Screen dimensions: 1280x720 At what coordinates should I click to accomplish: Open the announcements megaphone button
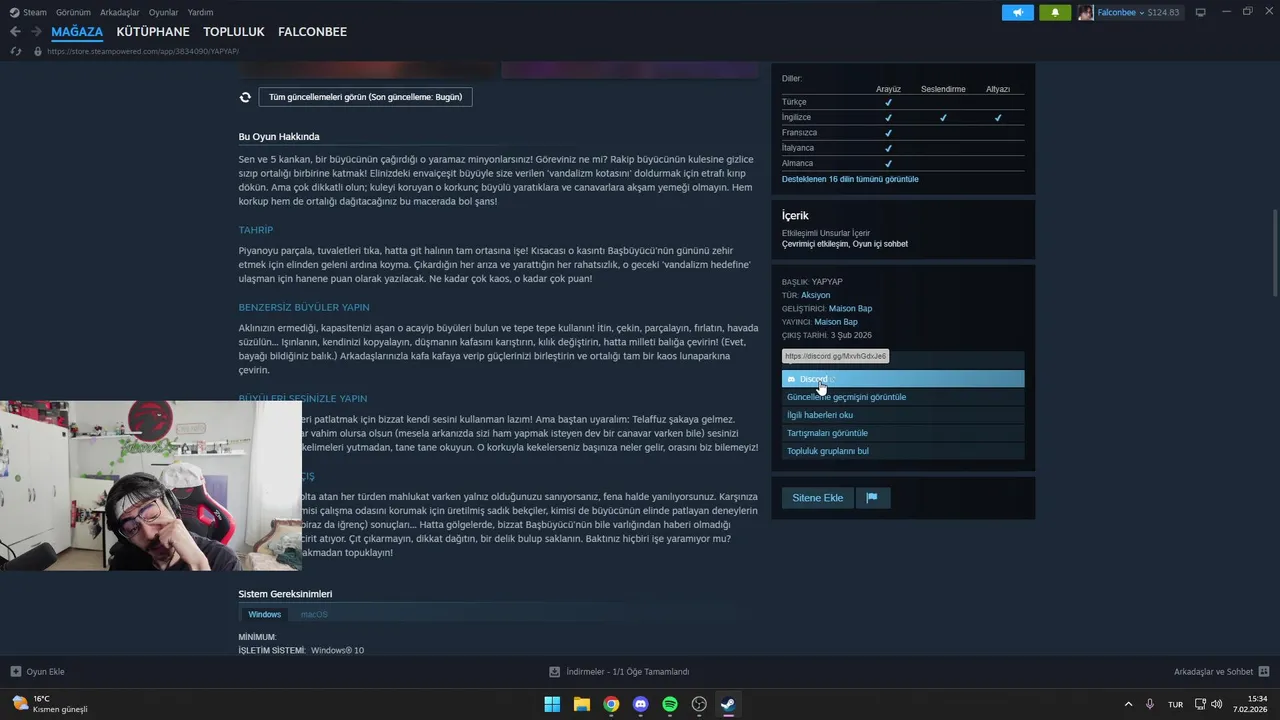click(x=1018, y=12)
